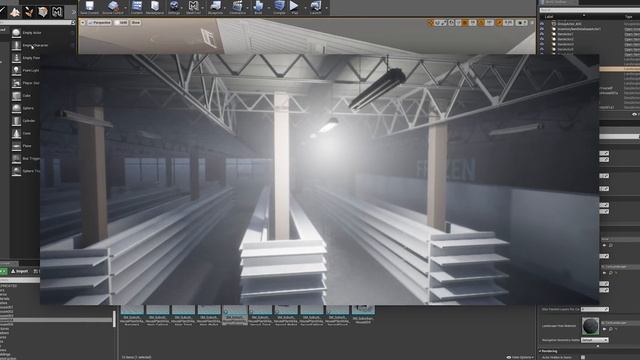Viewport: 640px width, 360px height.
Task: Switch to Landscape mode icon
Action: pos(15,12)
